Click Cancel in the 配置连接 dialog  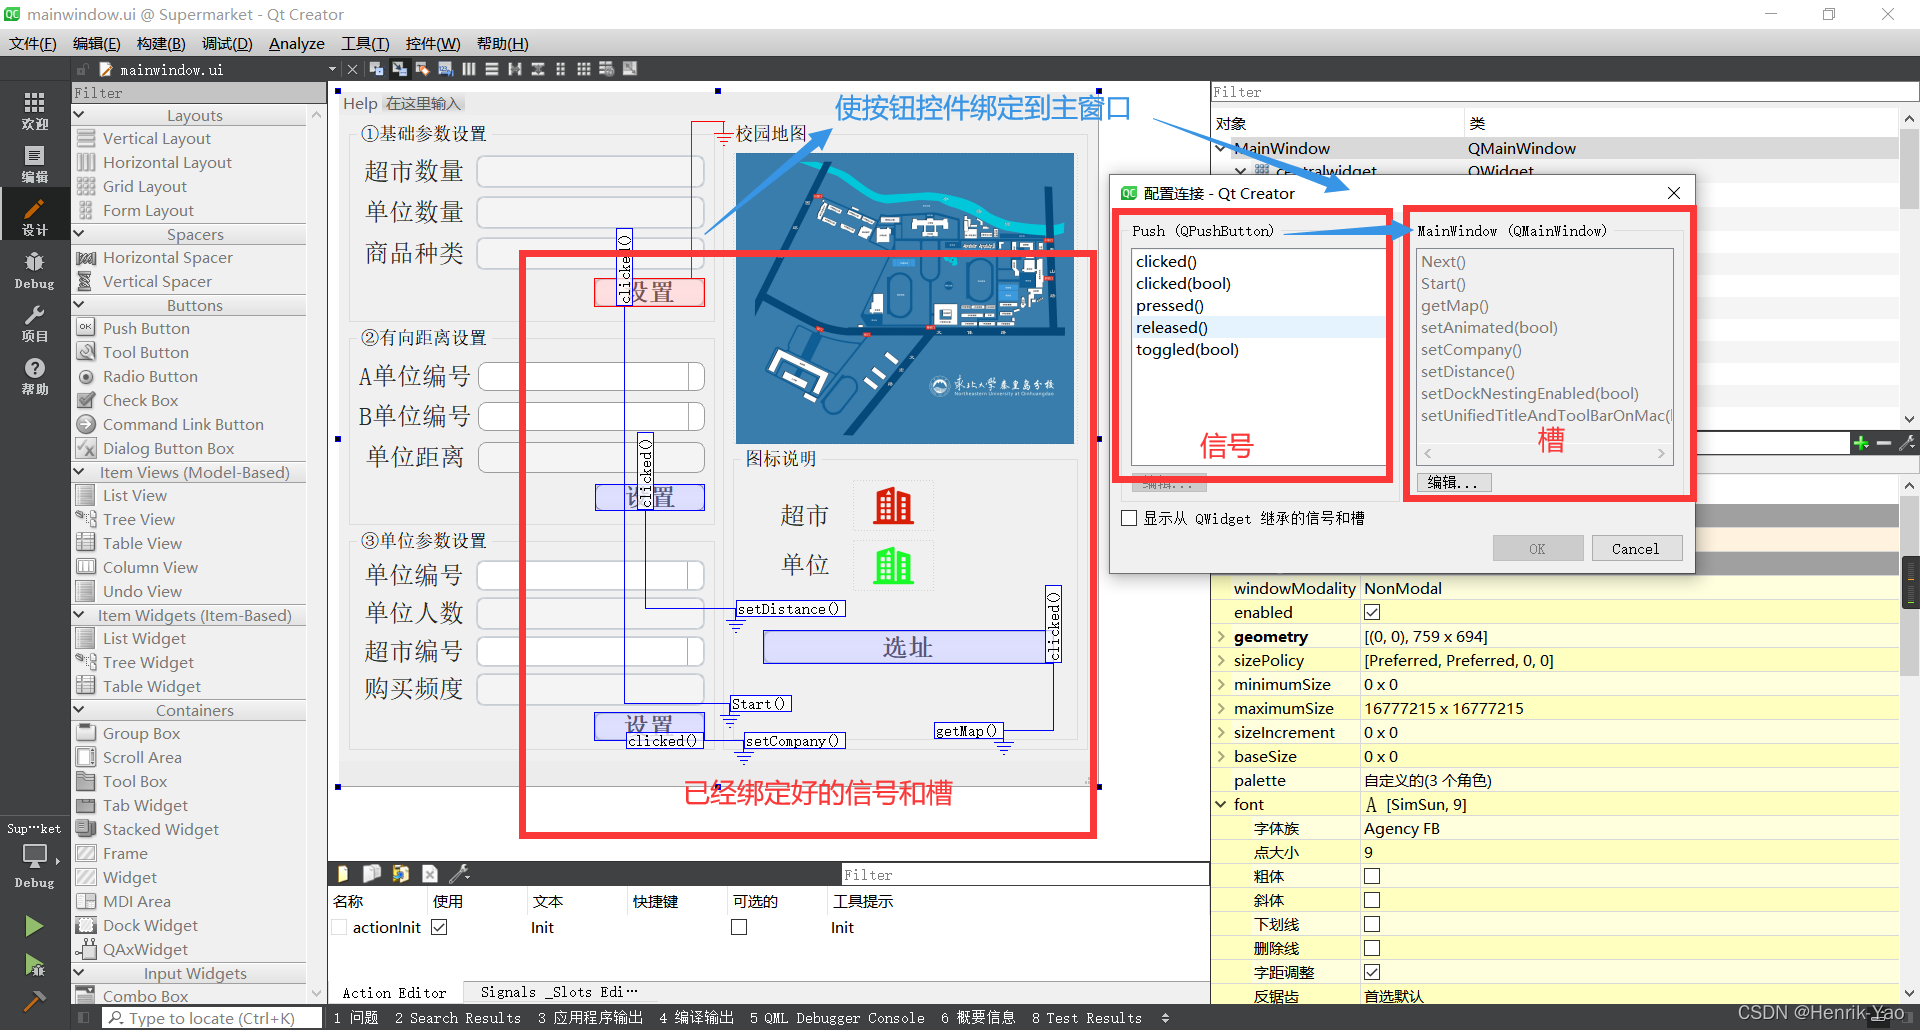coord(1636,548)
